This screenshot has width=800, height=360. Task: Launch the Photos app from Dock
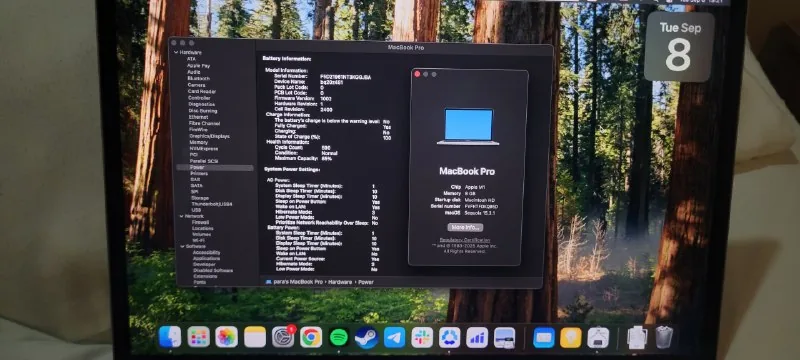[227, 337]
